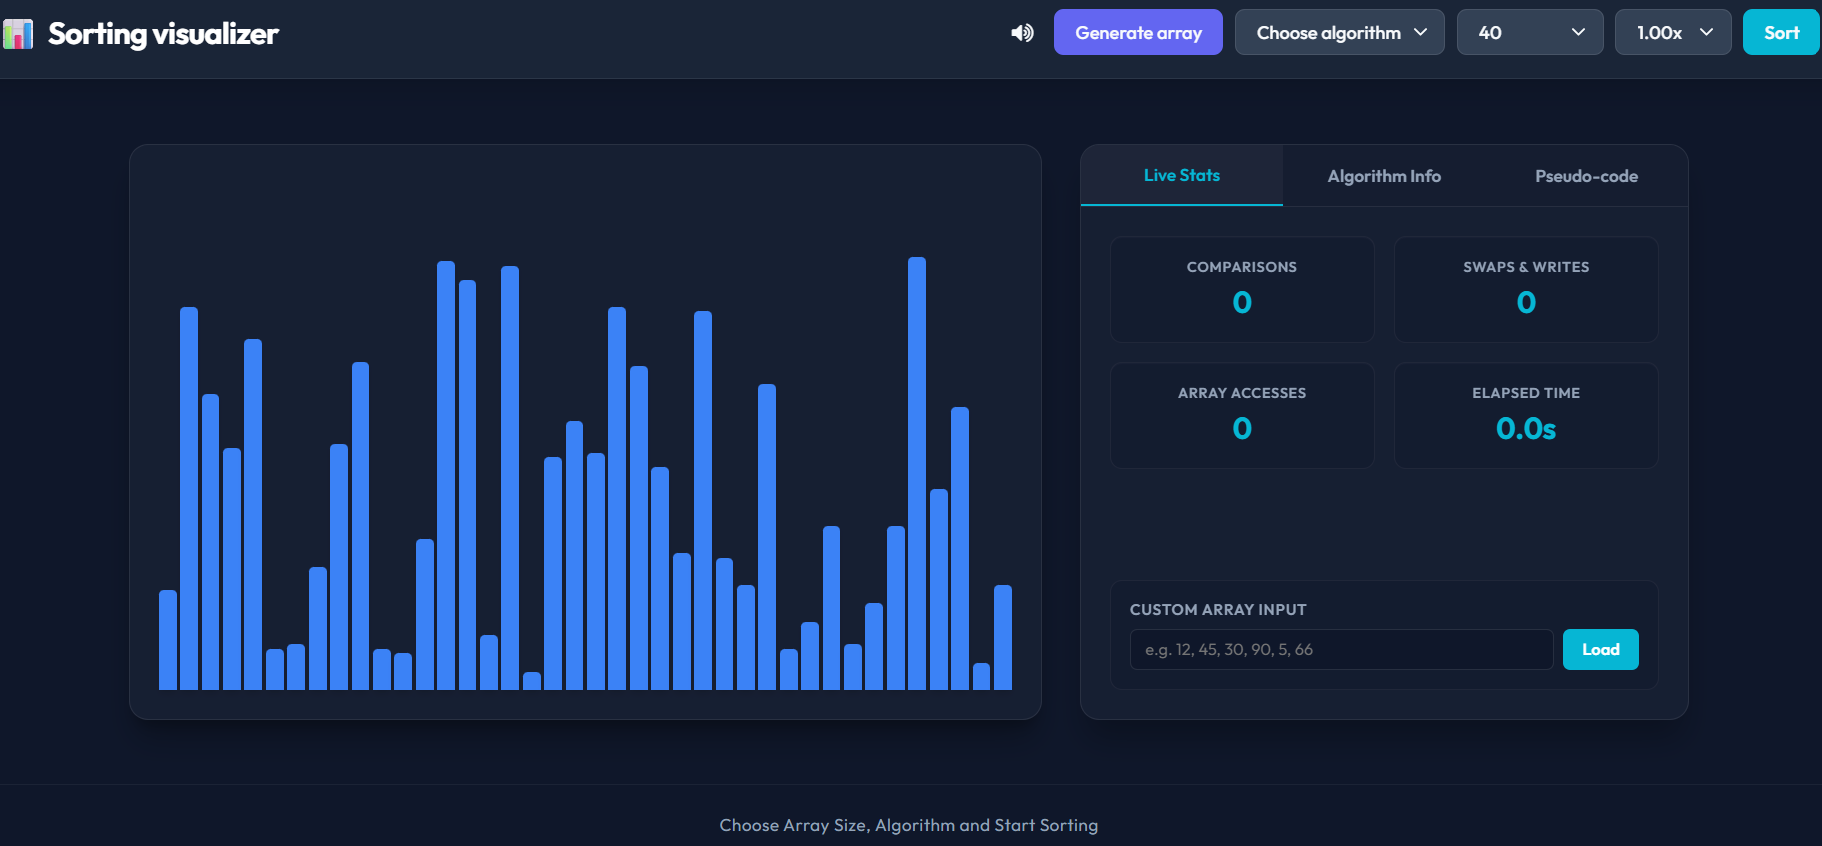Expand the array size dropdown showing 40
Viewport: 1822px width, 846px height.
pyautogui.click(x=1530, y=32)
